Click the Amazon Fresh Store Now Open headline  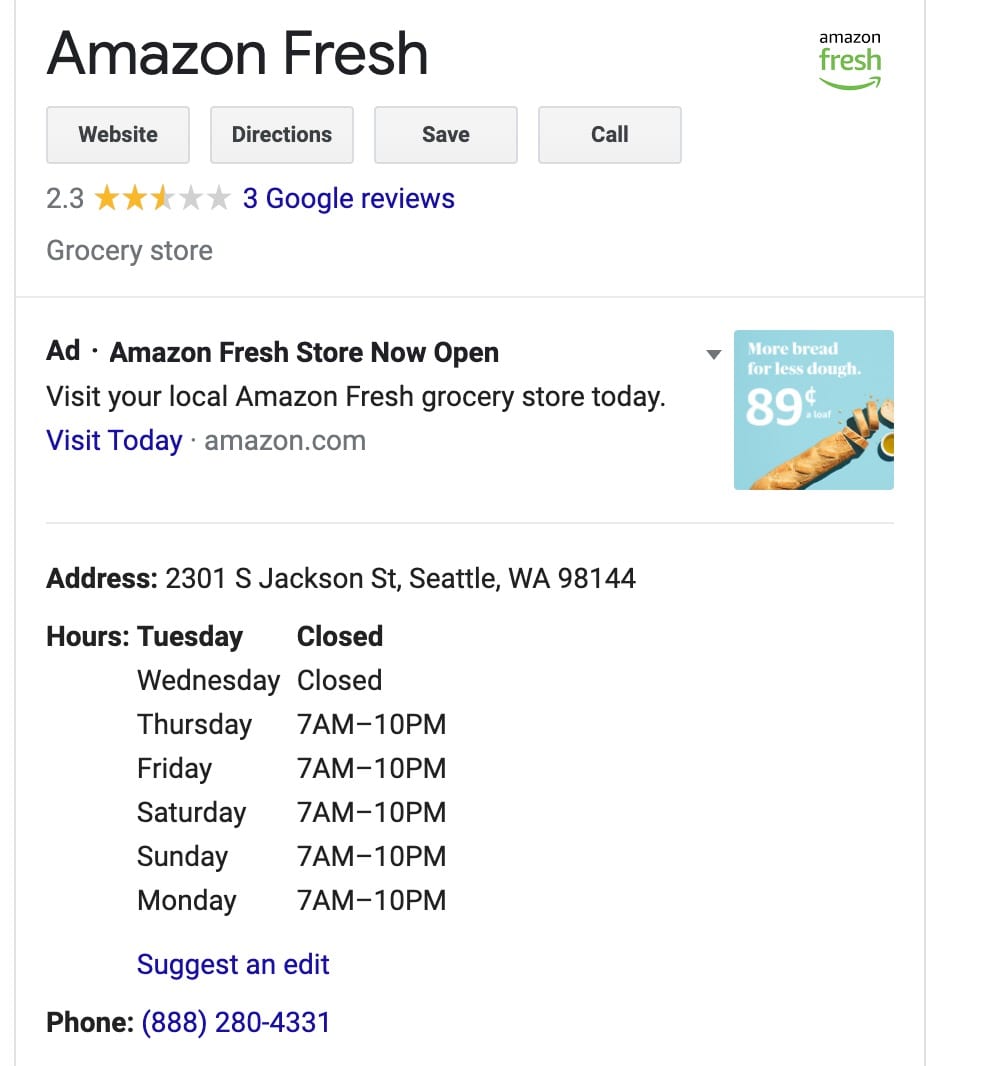pyautogui.click(x=304, y=353)
